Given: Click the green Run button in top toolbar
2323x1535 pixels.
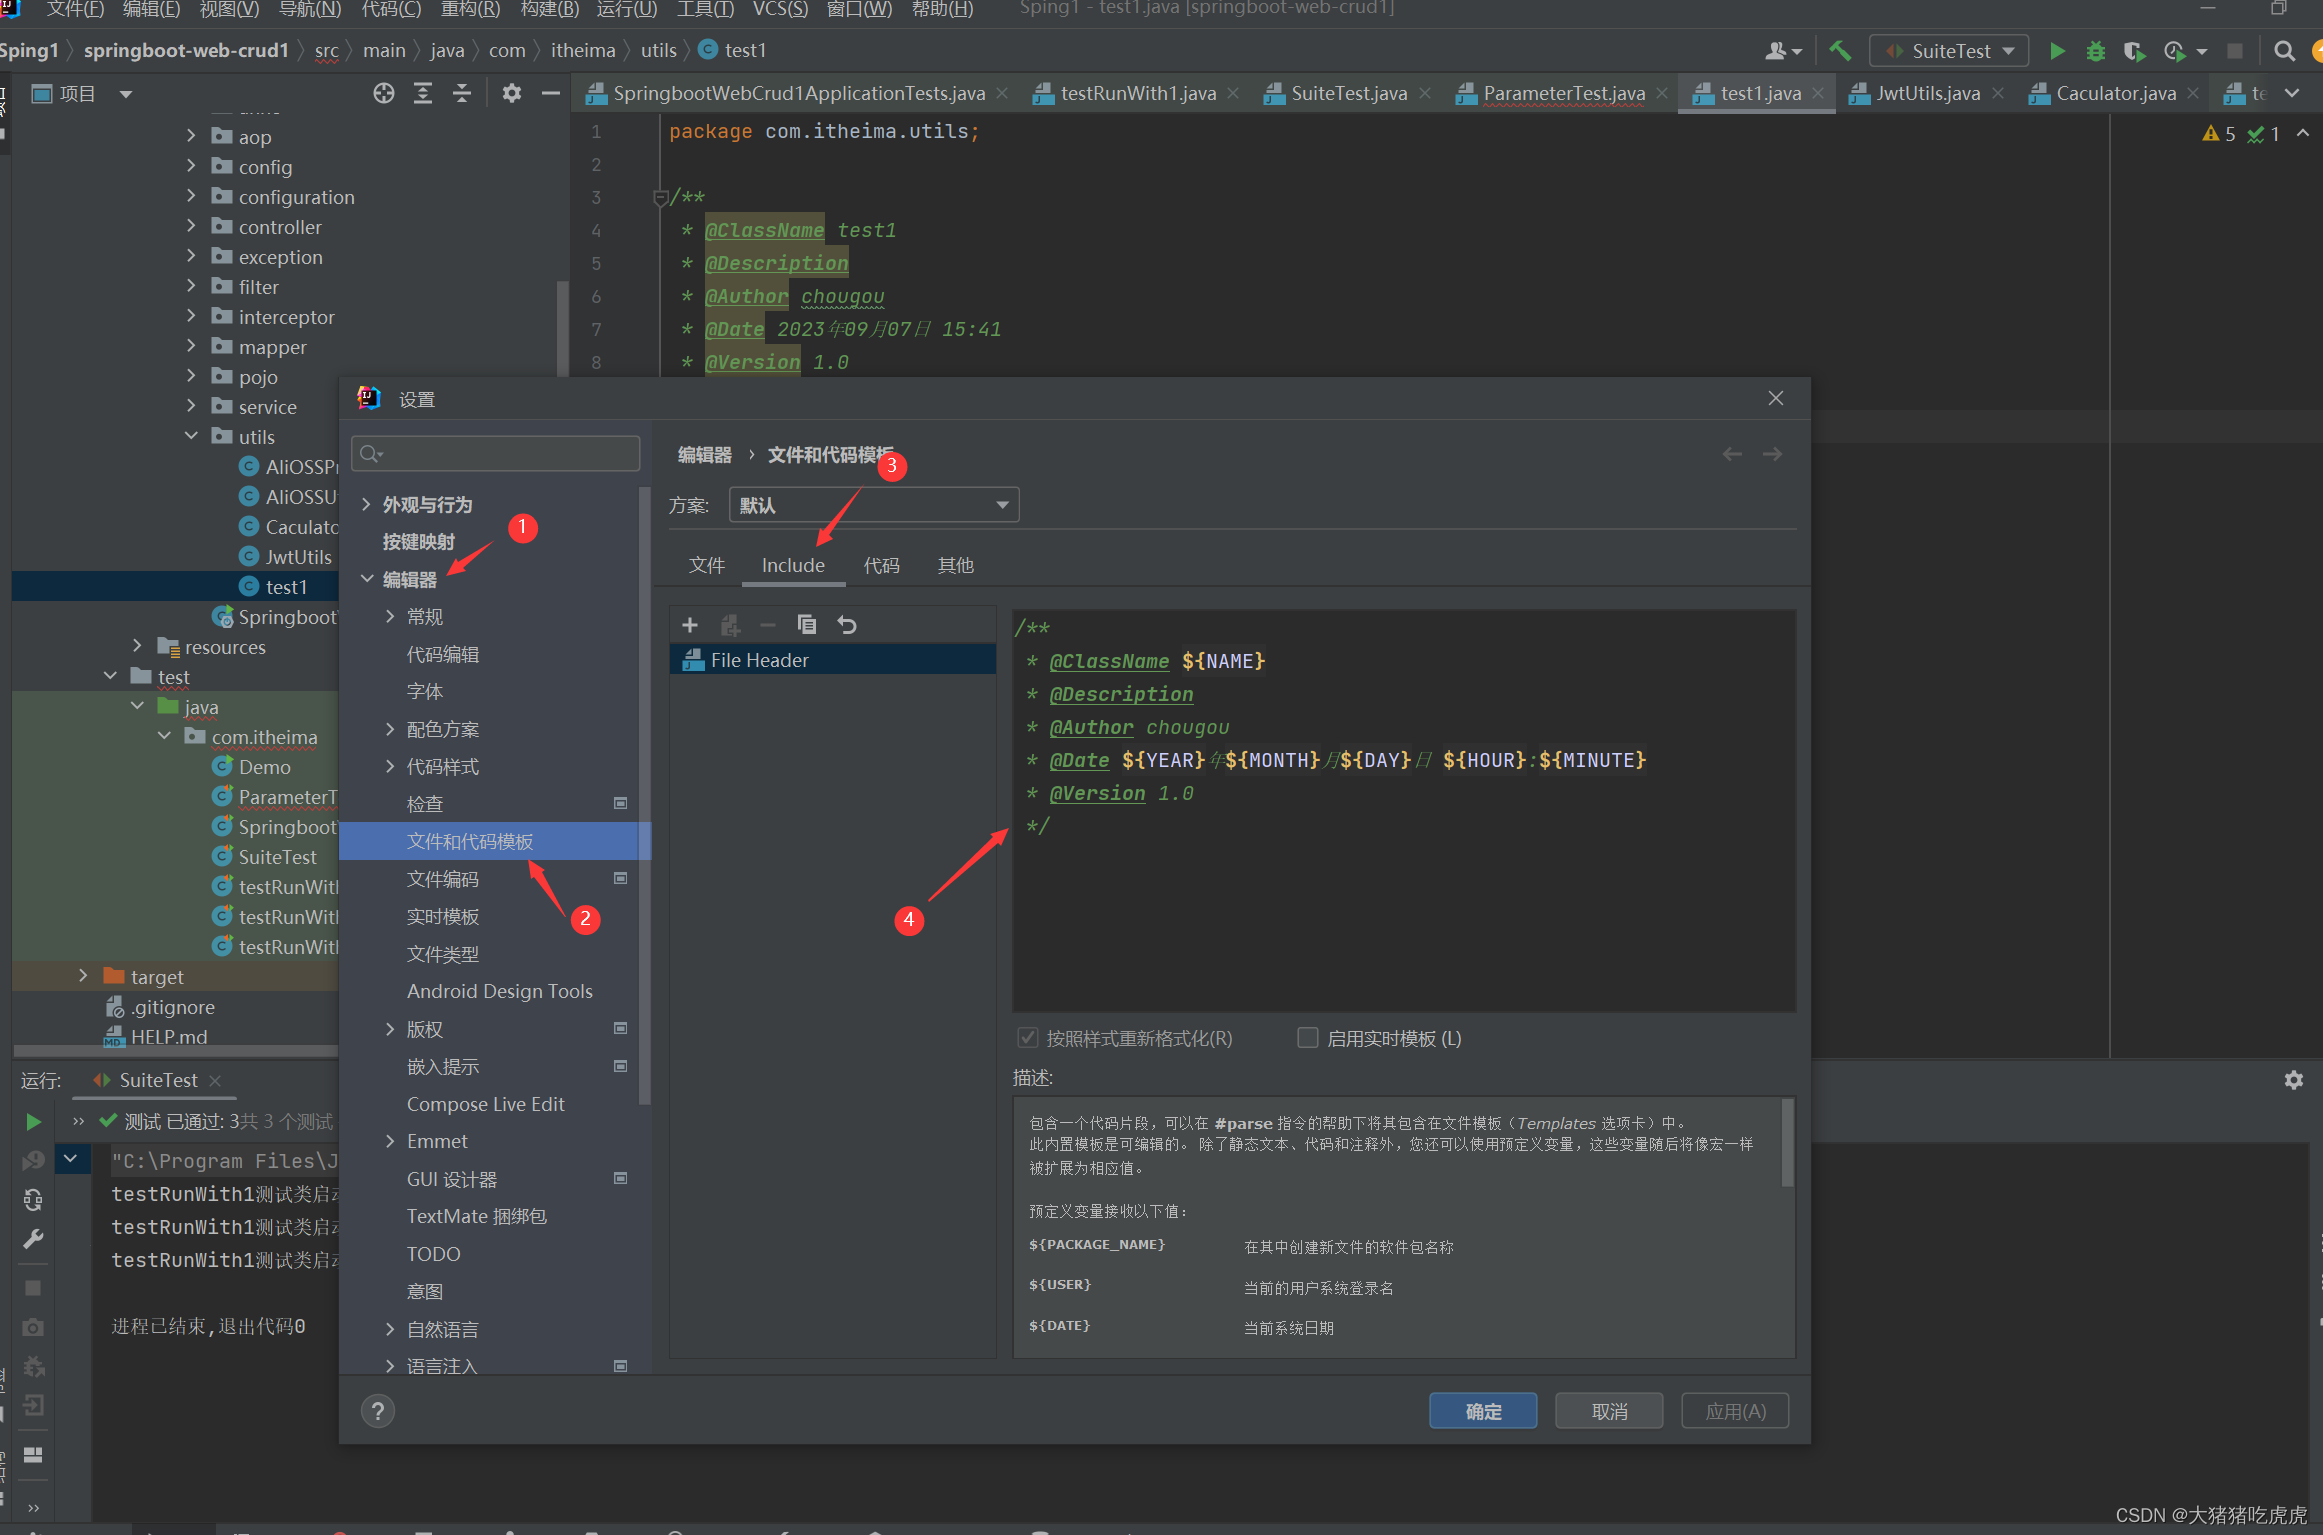Looking at the screenshot, I should (2057, 51).
